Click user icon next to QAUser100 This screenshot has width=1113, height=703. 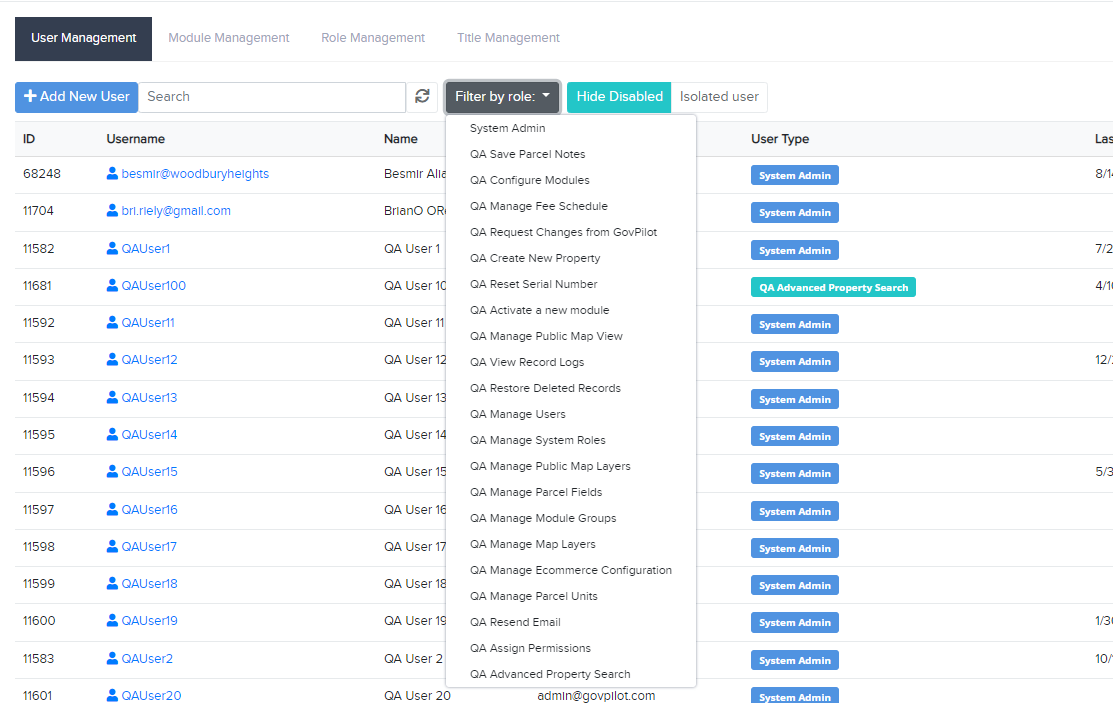(x=113, y=285)
